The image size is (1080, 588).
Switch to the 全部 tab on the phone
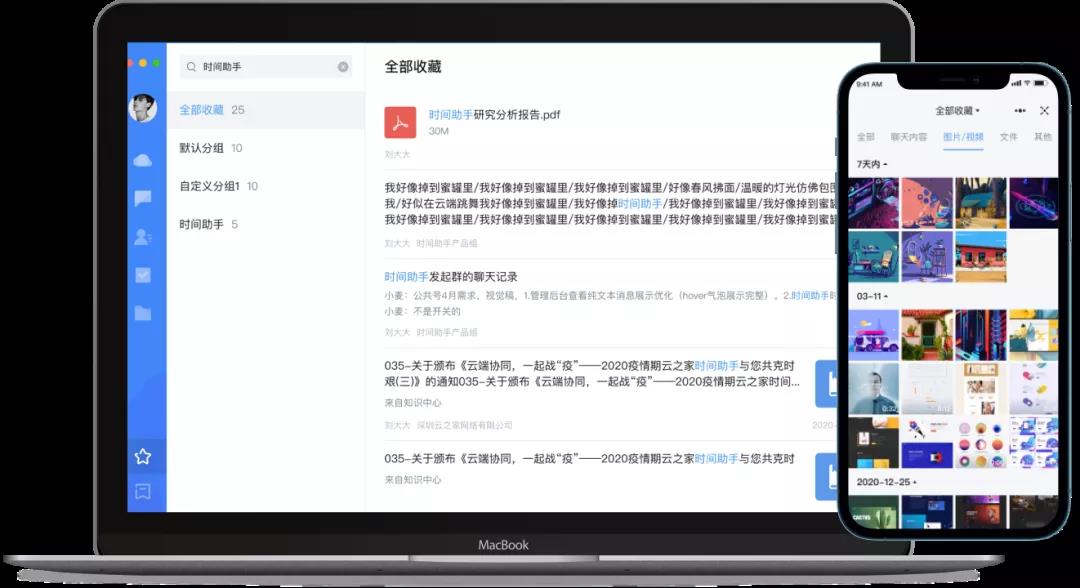click(866, 137)
